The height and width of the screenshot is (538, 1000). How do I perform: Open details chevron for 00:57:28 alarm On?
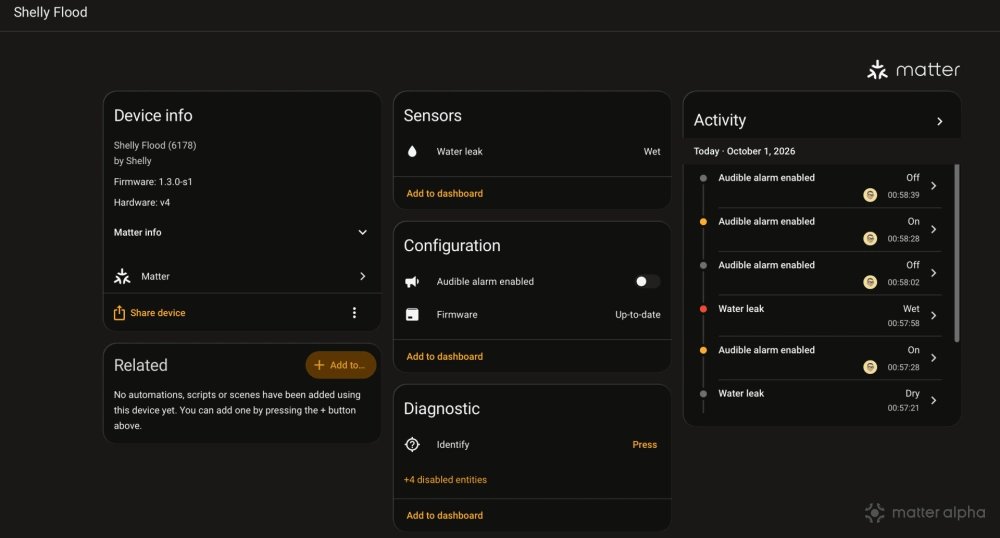point(934,358)
